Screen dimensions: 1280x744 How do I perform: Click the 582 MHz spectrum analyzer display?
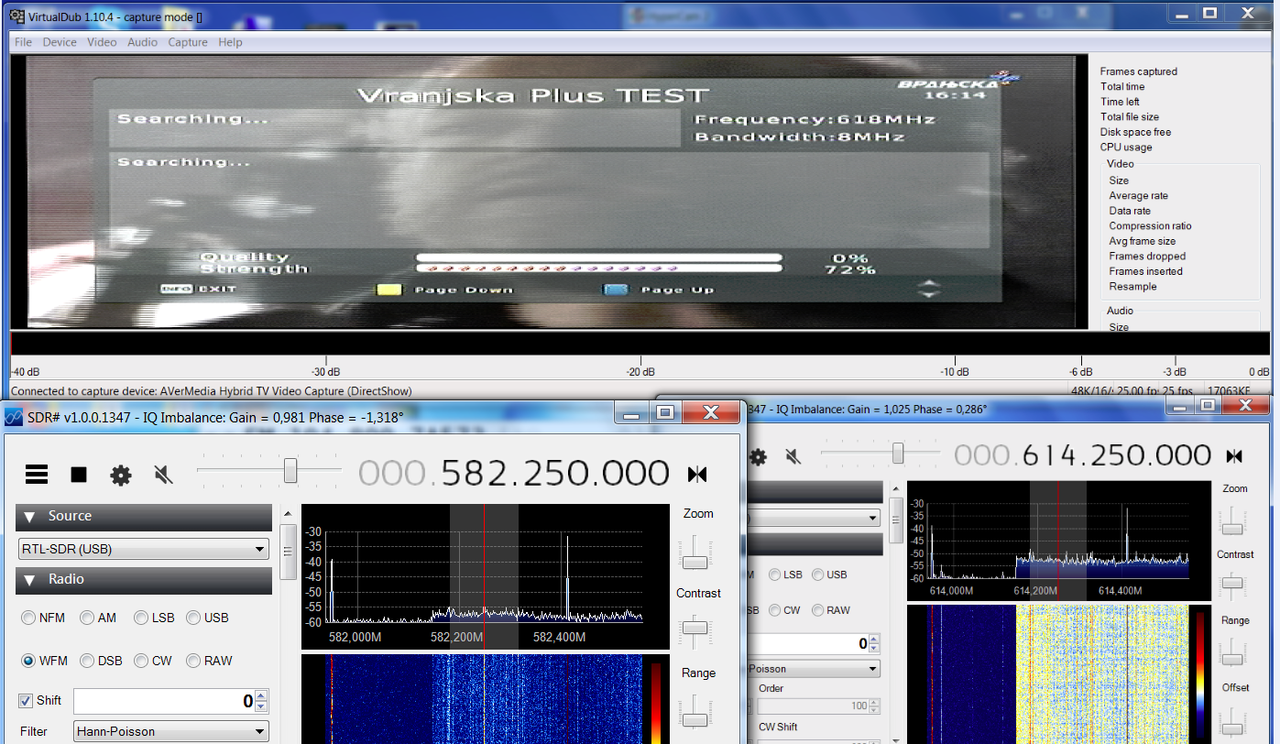(x=485, y=577)
